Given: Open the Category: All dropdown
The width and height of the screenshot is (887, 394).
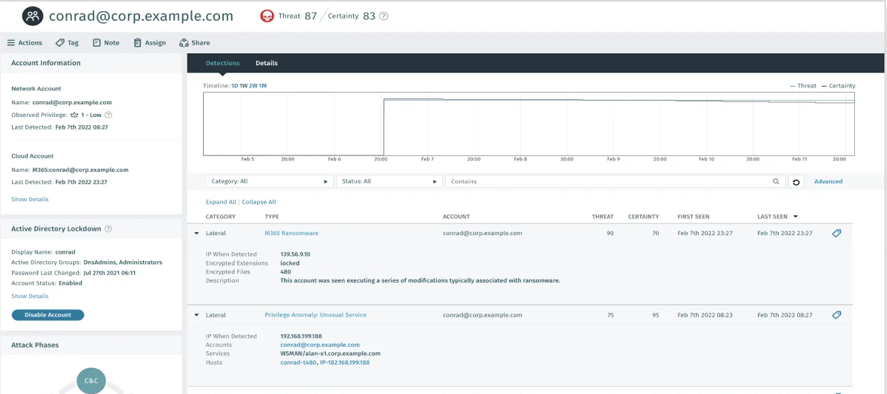Looking at the screenshot, I should (x=269, y=182).
